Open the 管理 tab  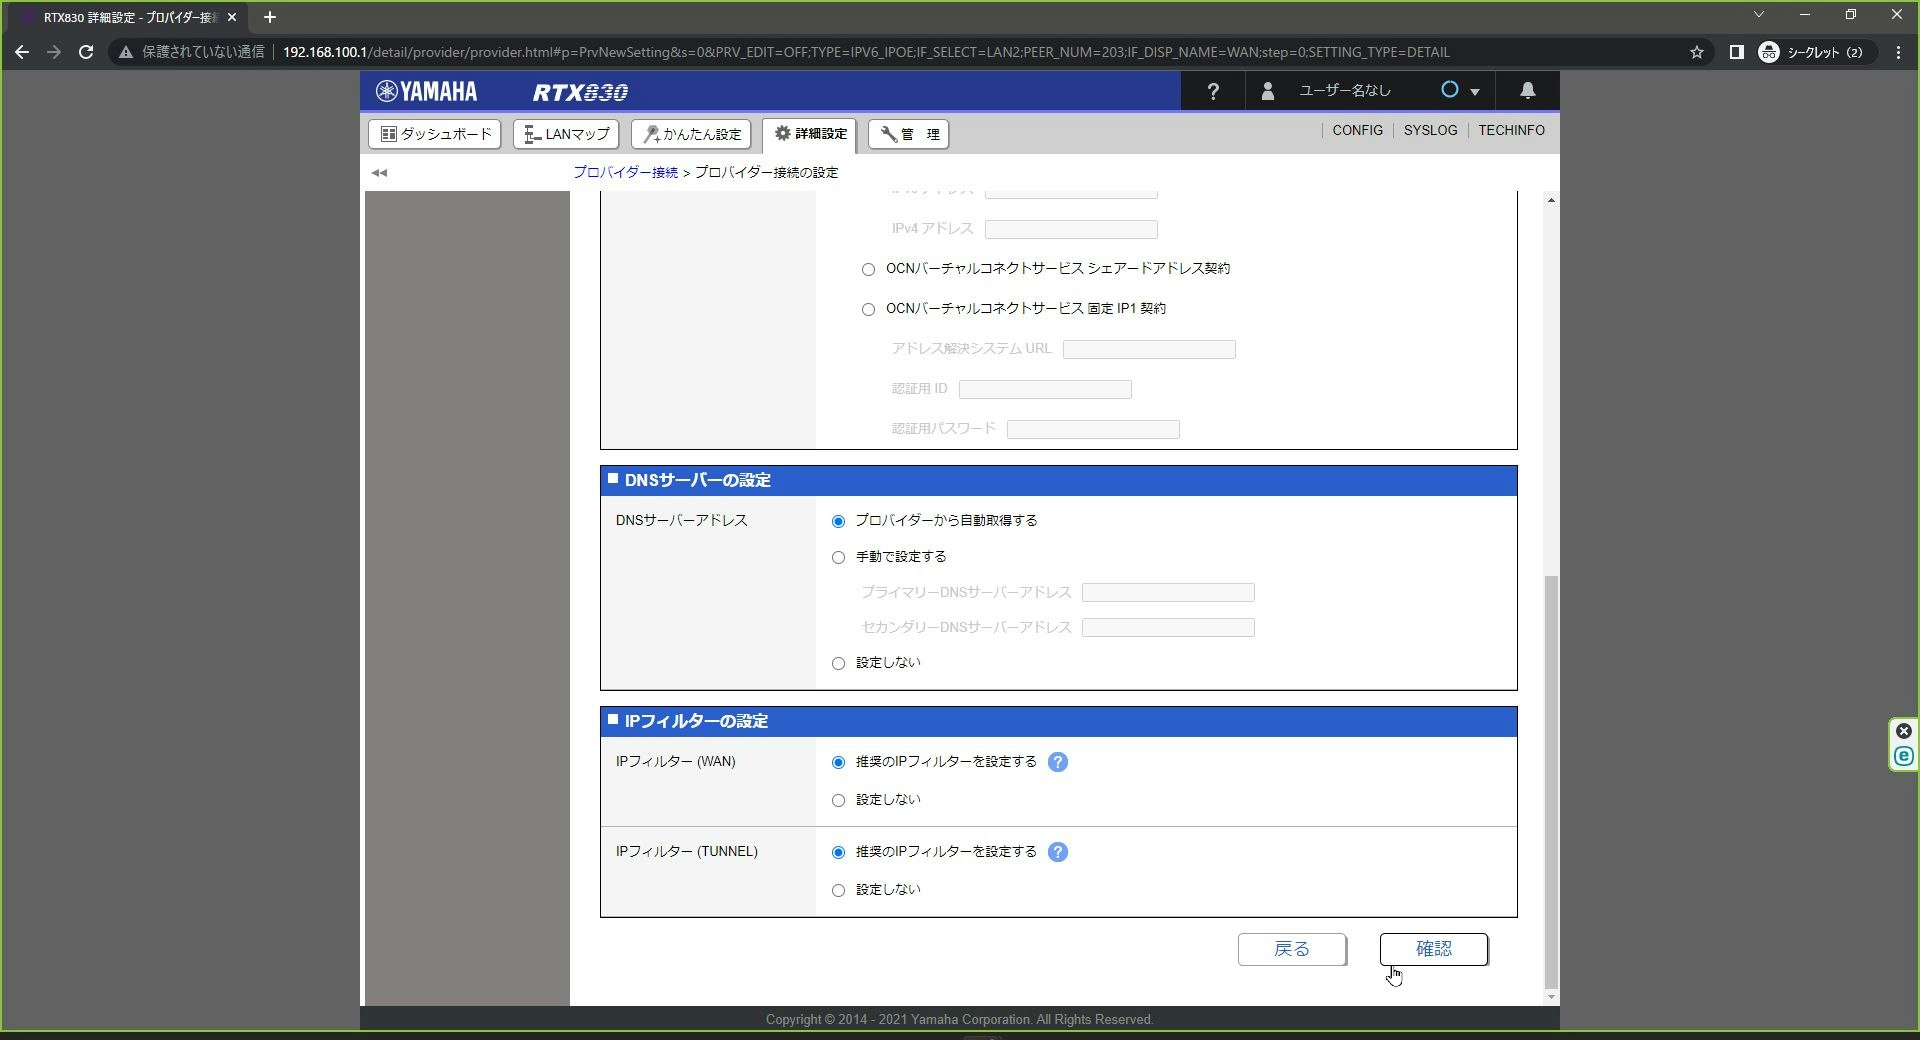click(x=908, y=134)
